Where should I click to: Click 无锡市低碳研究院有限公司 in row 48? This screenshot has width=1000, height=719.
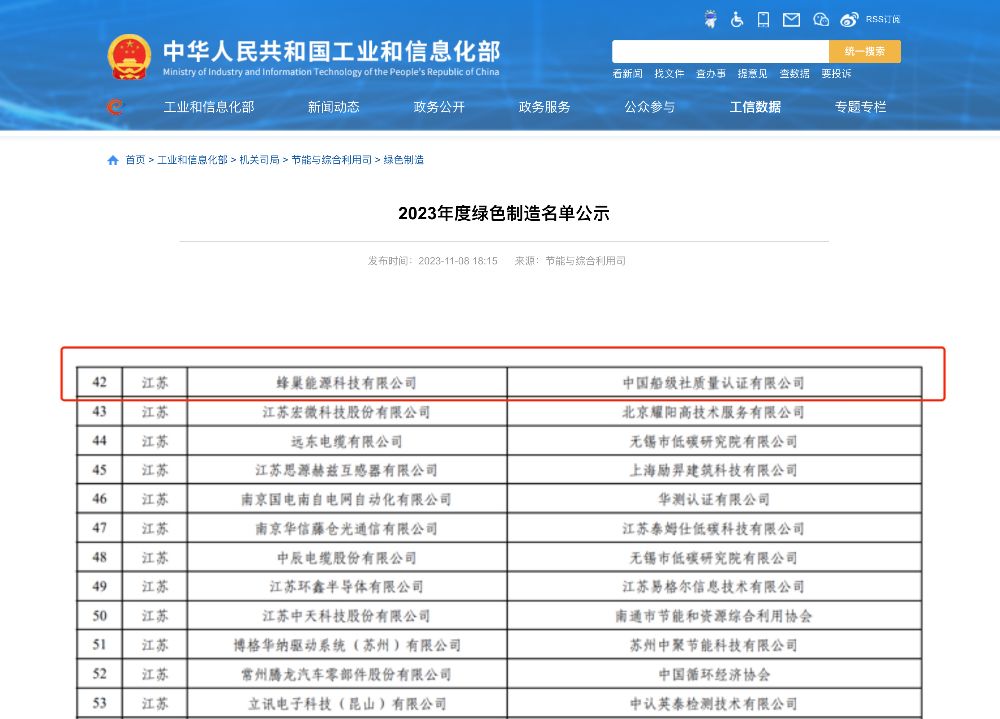pos(714,558)
